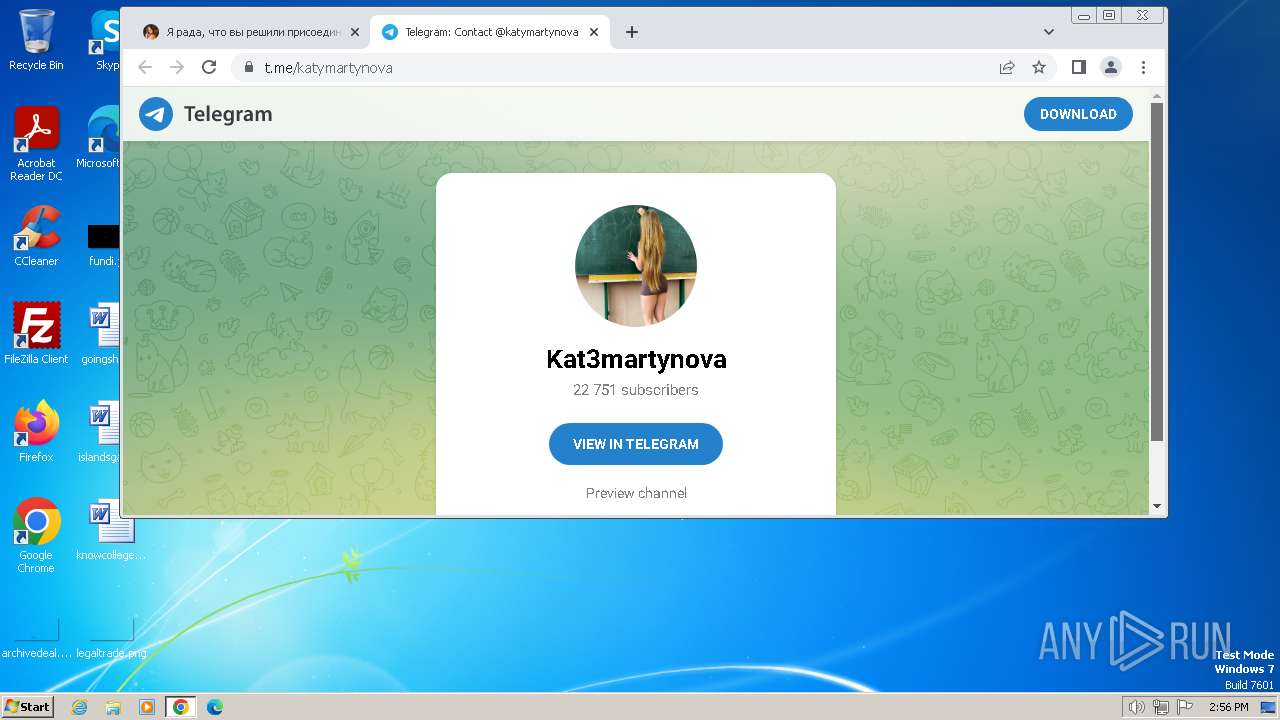The height and width of the screenshot is (720, 1280).
Task: Open the Windows Start menu
Action: (x=27, y=706)
